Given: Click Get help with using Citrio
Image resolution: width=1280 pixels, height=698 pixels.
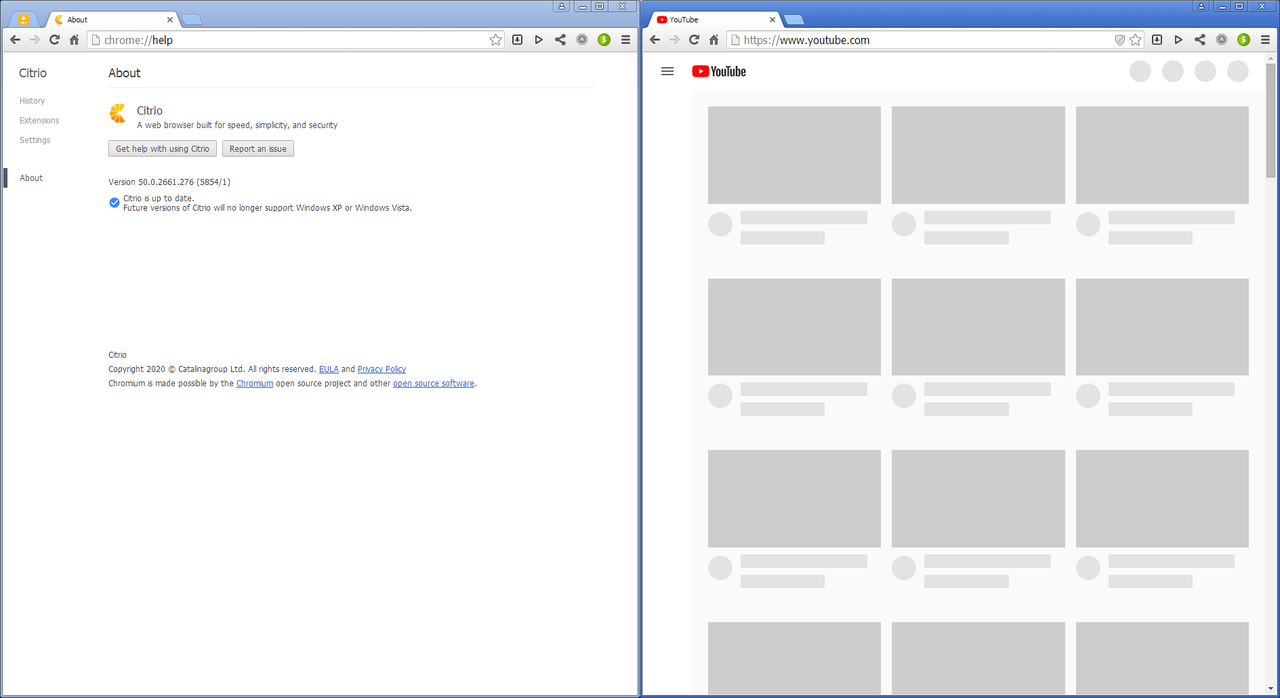Looking at the screenshot, I should (163, 149).
